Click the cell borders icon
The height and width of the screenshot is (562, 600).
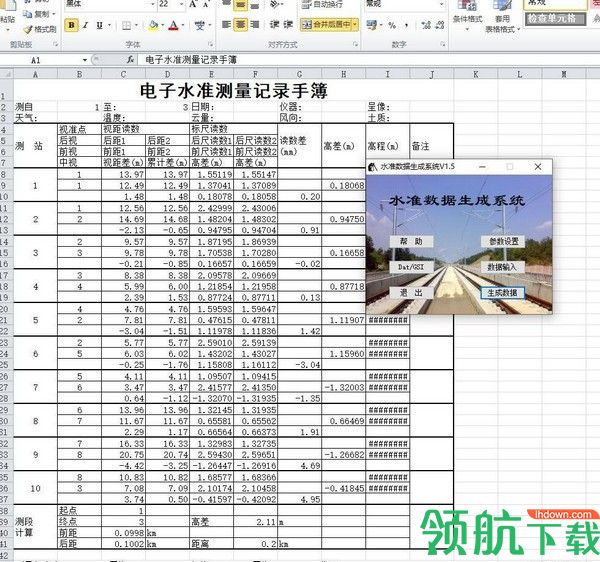click(126, 25)
